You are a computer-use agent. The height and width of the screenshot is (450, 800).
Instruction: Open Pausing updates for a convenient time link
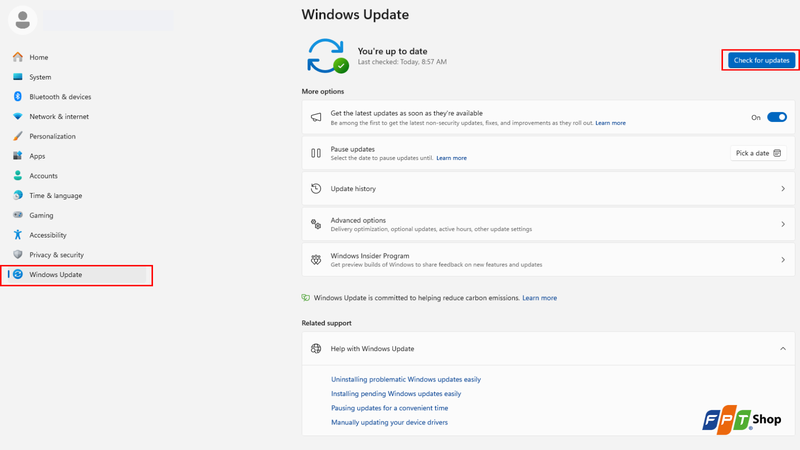point(390,408)
